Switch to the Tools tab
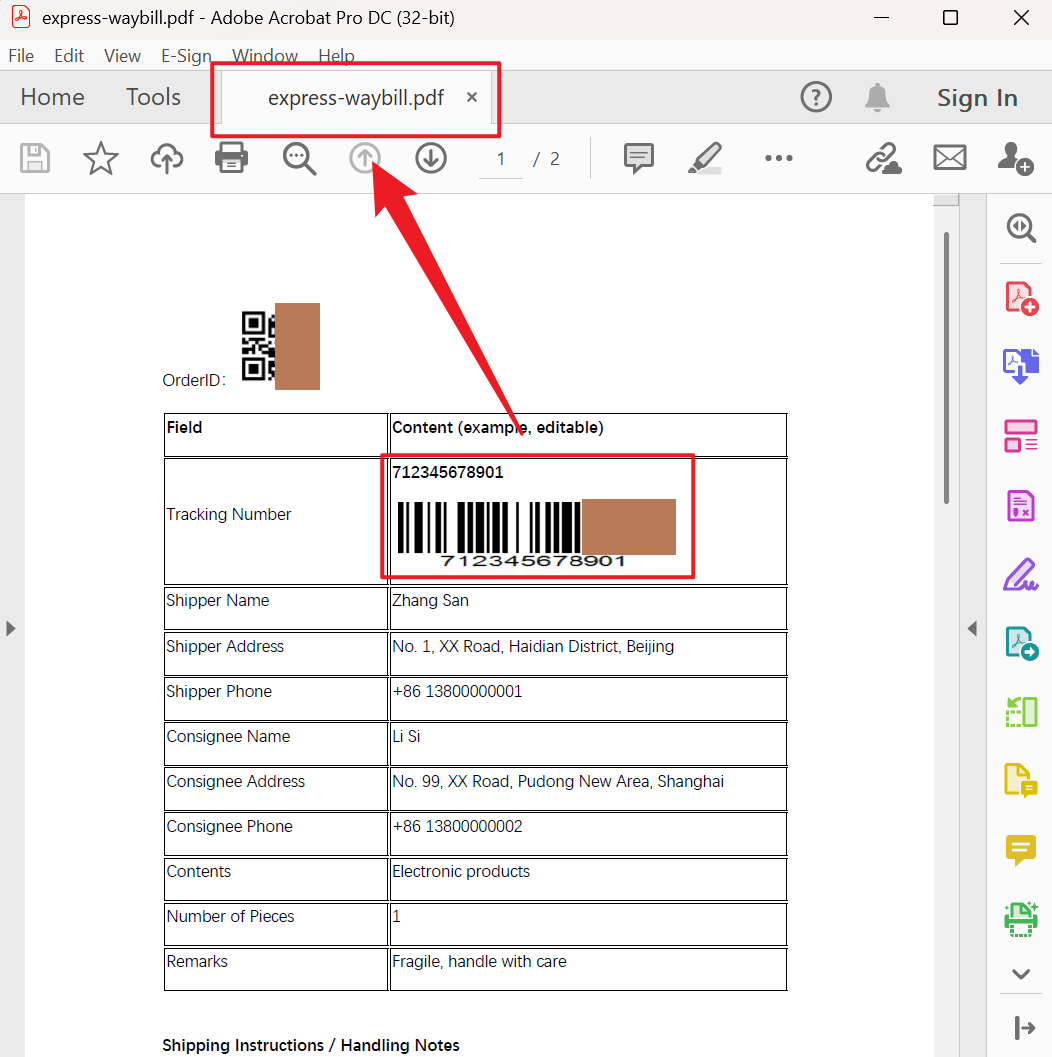 pos(153,97)
